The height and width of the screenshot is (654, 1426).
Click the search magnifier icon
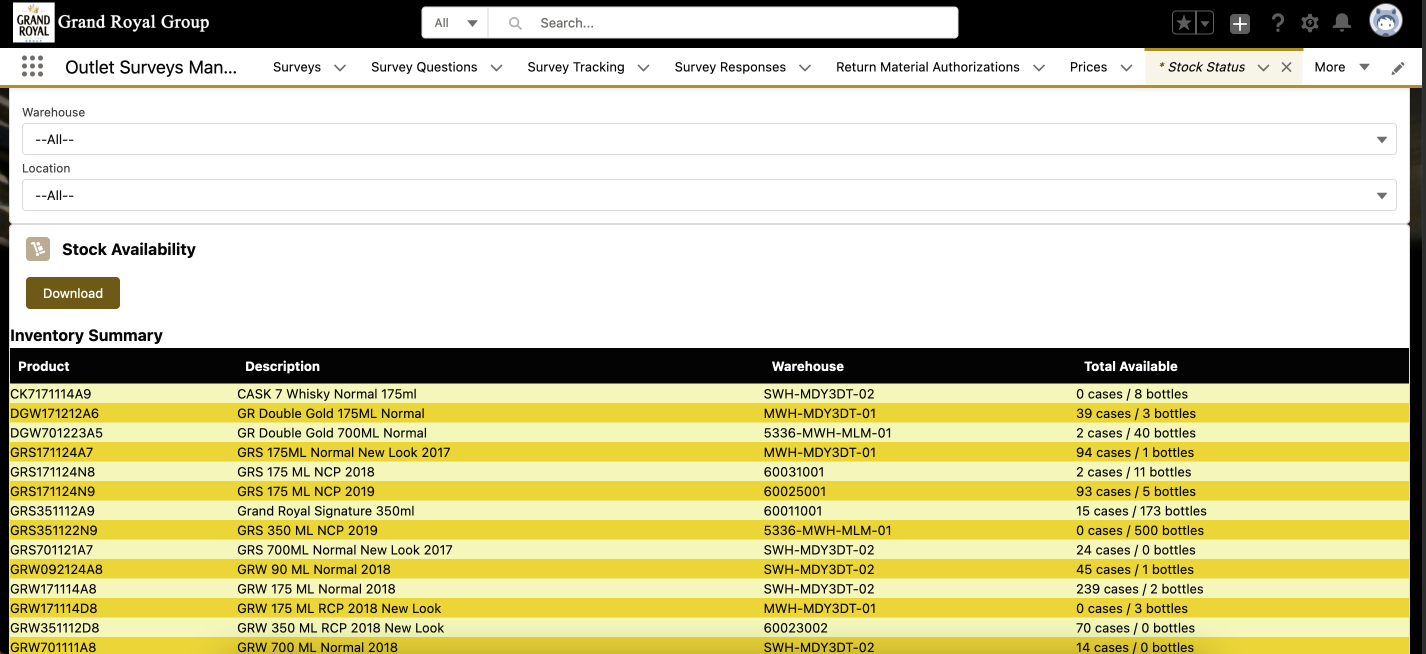[515, 23]
